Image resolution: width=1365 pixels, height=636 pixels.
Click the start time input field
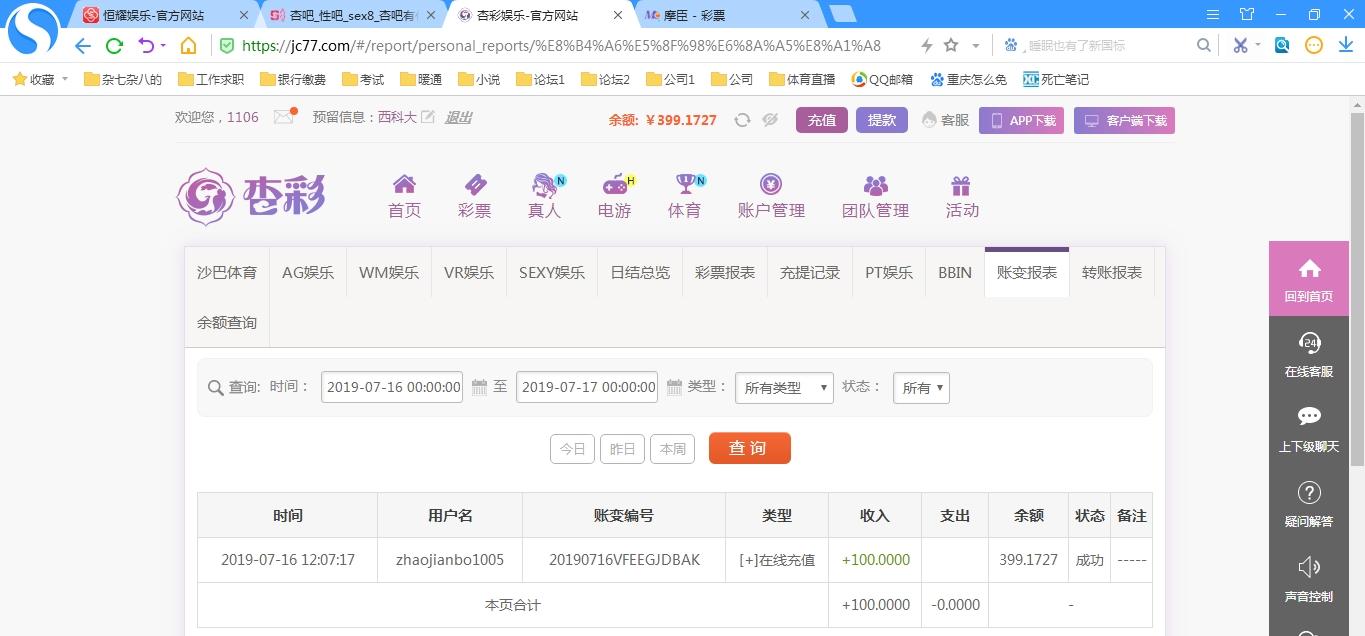tap(392, 387)
